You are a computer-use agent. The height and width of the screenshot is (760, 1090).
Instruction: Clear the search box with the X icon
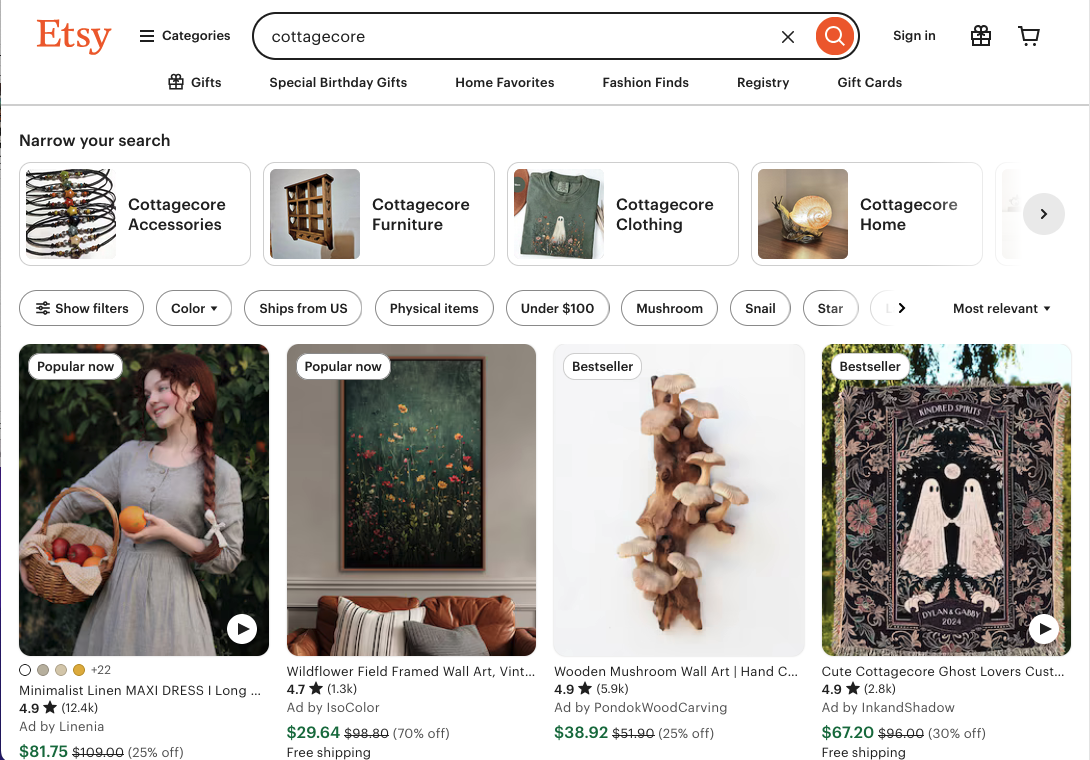coord(788,37)
